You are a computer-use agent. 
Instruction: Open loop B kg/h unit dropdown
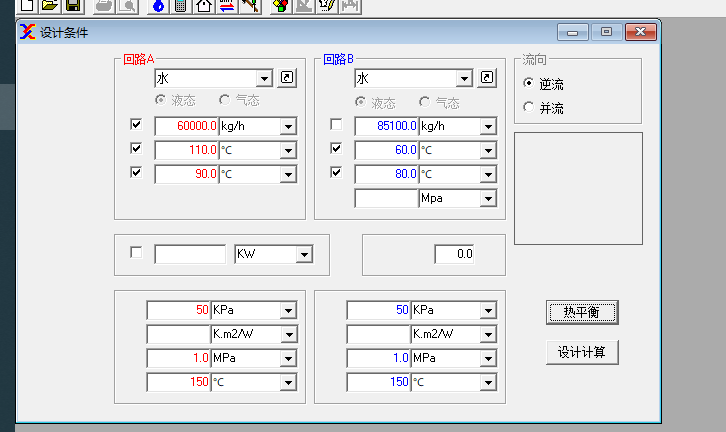tap(488, 126)
